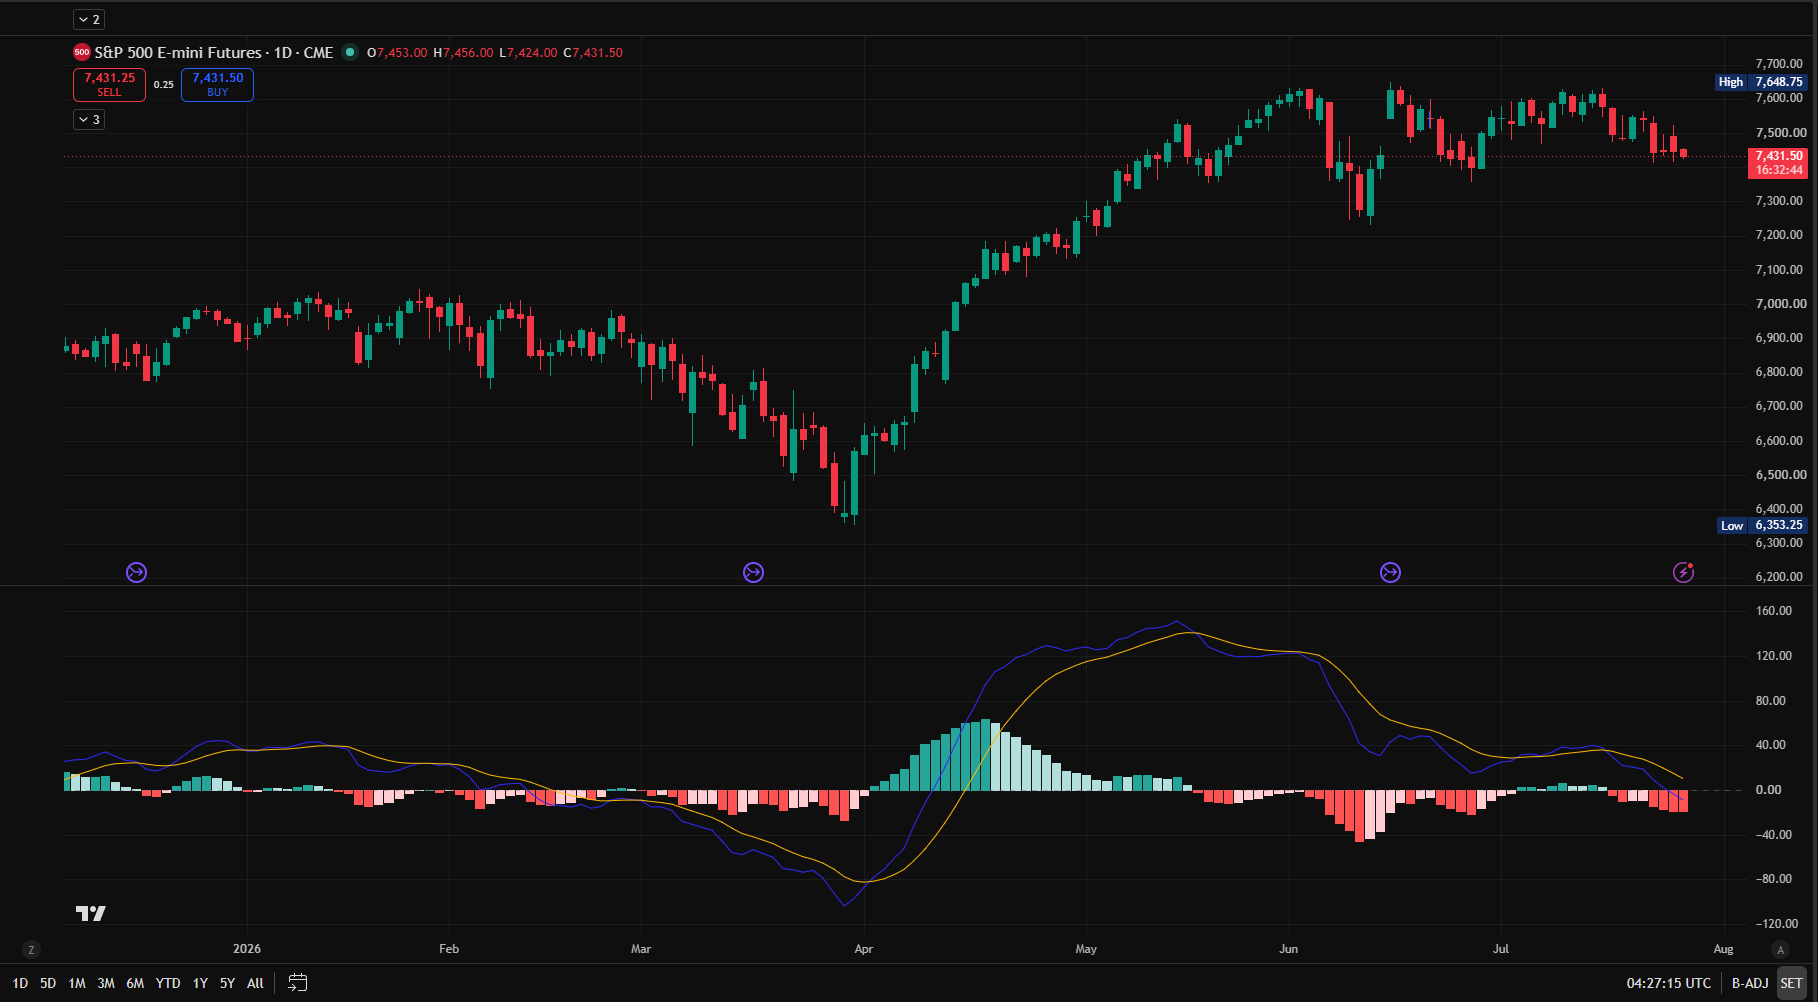Click the L7,424.00 low value
Image resolution: width=1818 pixels, height=1002 pixels.
click(528, 52)
